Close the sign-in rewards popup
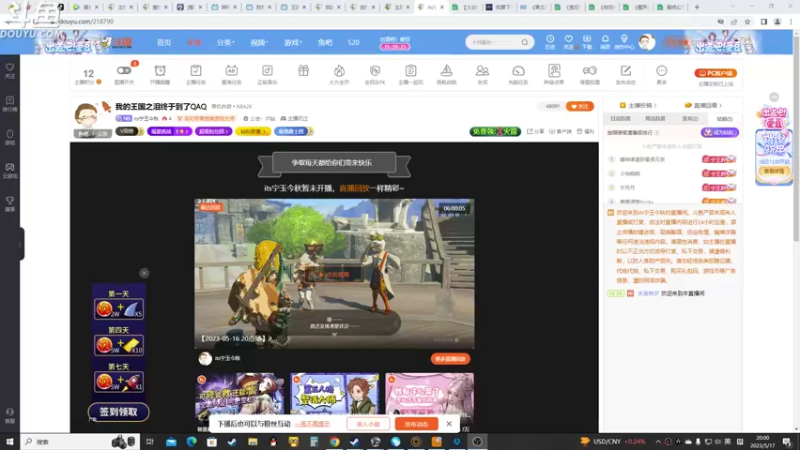 144,273
